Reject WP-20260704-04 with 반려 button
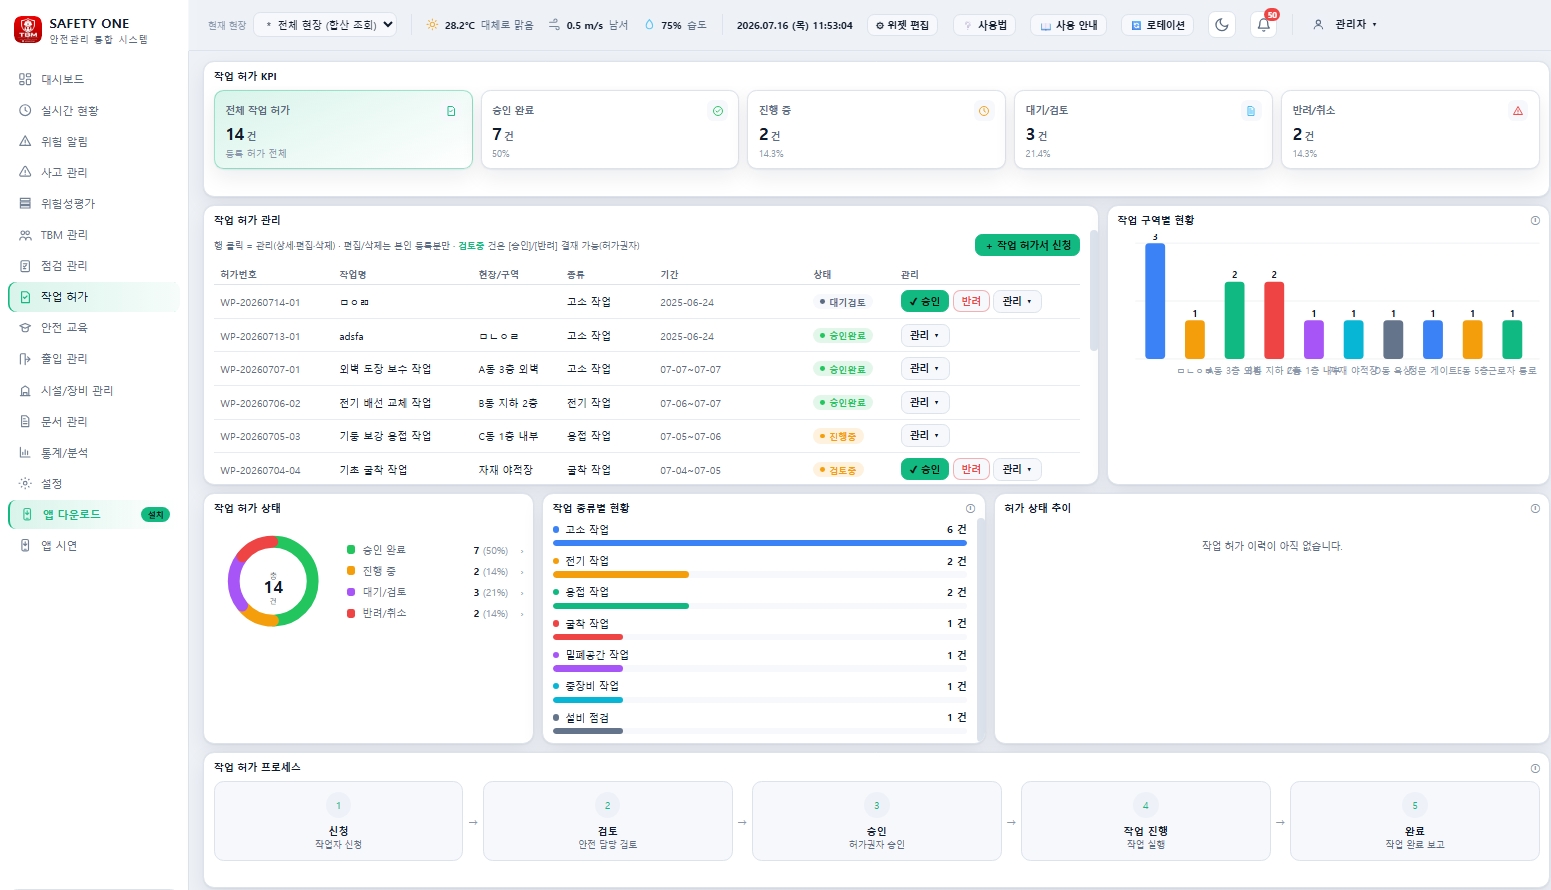This screenshot has width=1551, height=890. pyautogui.click(x=971, y=469)
